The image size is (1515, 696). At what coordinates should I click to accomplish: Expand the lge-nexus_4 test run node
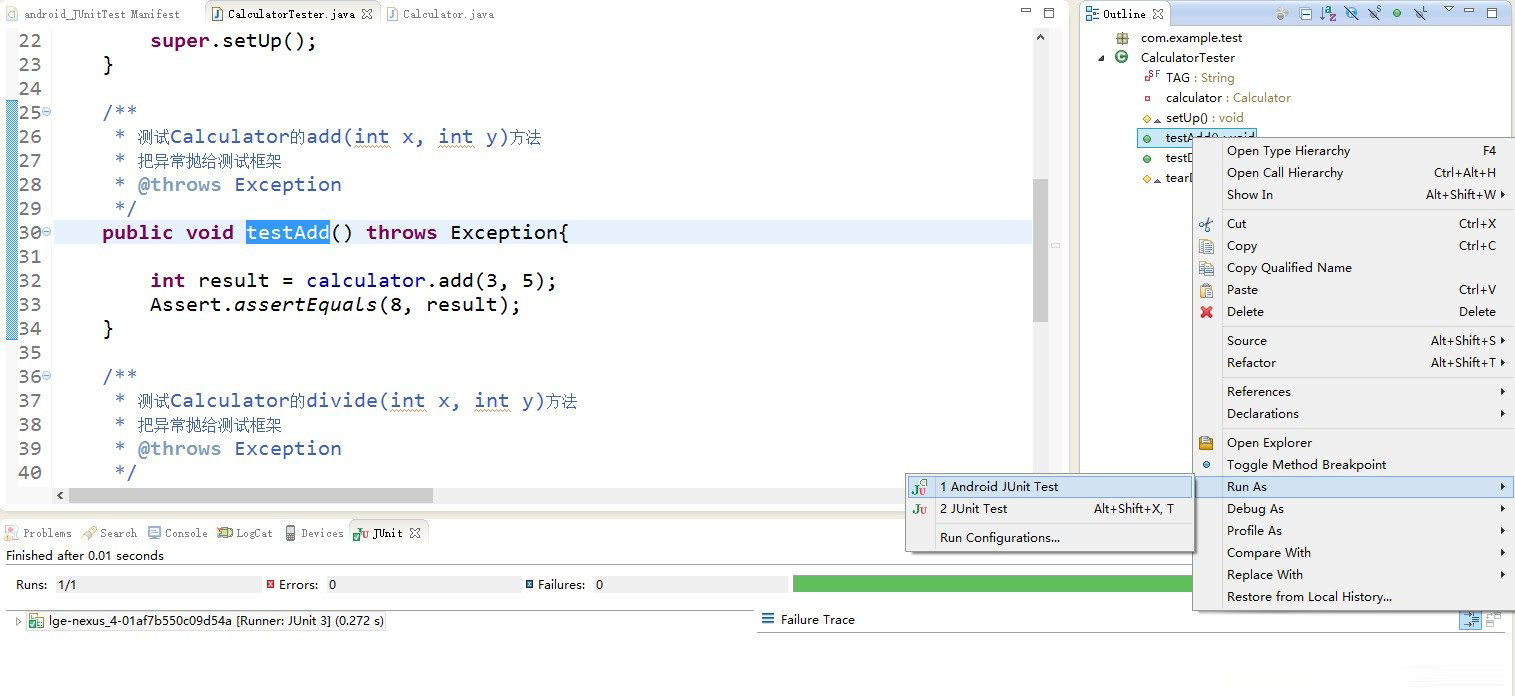point(18,621)
